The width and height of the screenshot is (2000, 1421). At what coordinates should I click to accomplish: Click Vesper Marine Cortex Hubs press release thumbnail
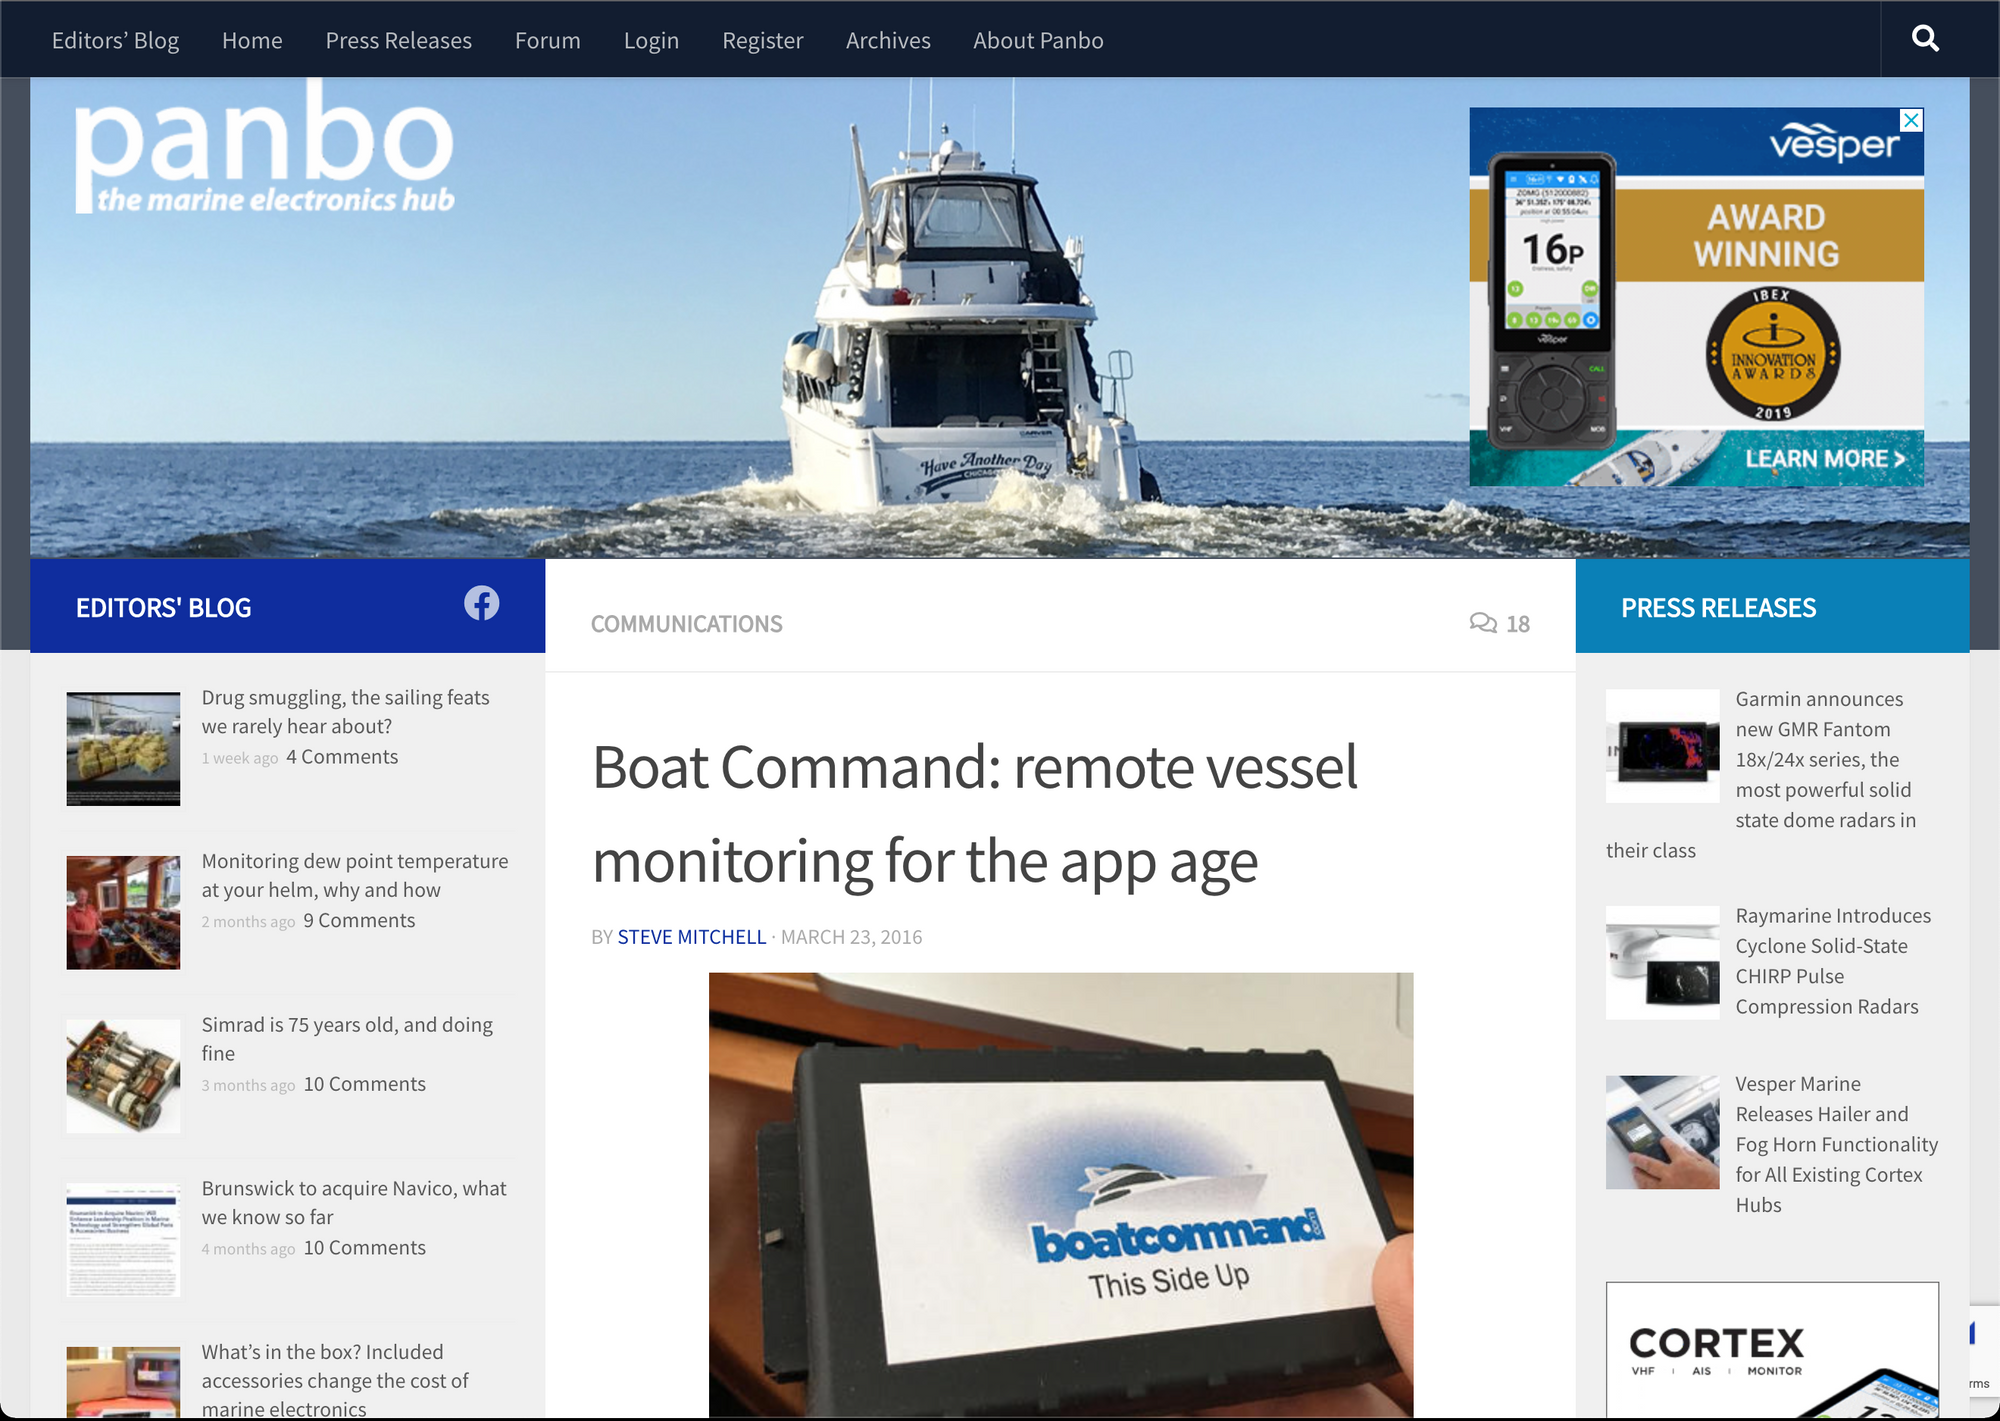[x=1662, y=1132]
